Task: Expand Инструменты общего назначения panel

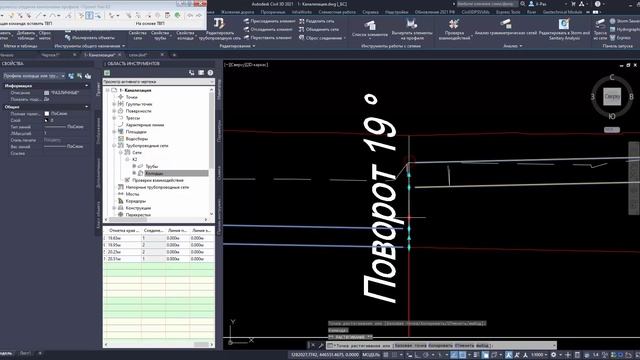Action: point(90,46)
